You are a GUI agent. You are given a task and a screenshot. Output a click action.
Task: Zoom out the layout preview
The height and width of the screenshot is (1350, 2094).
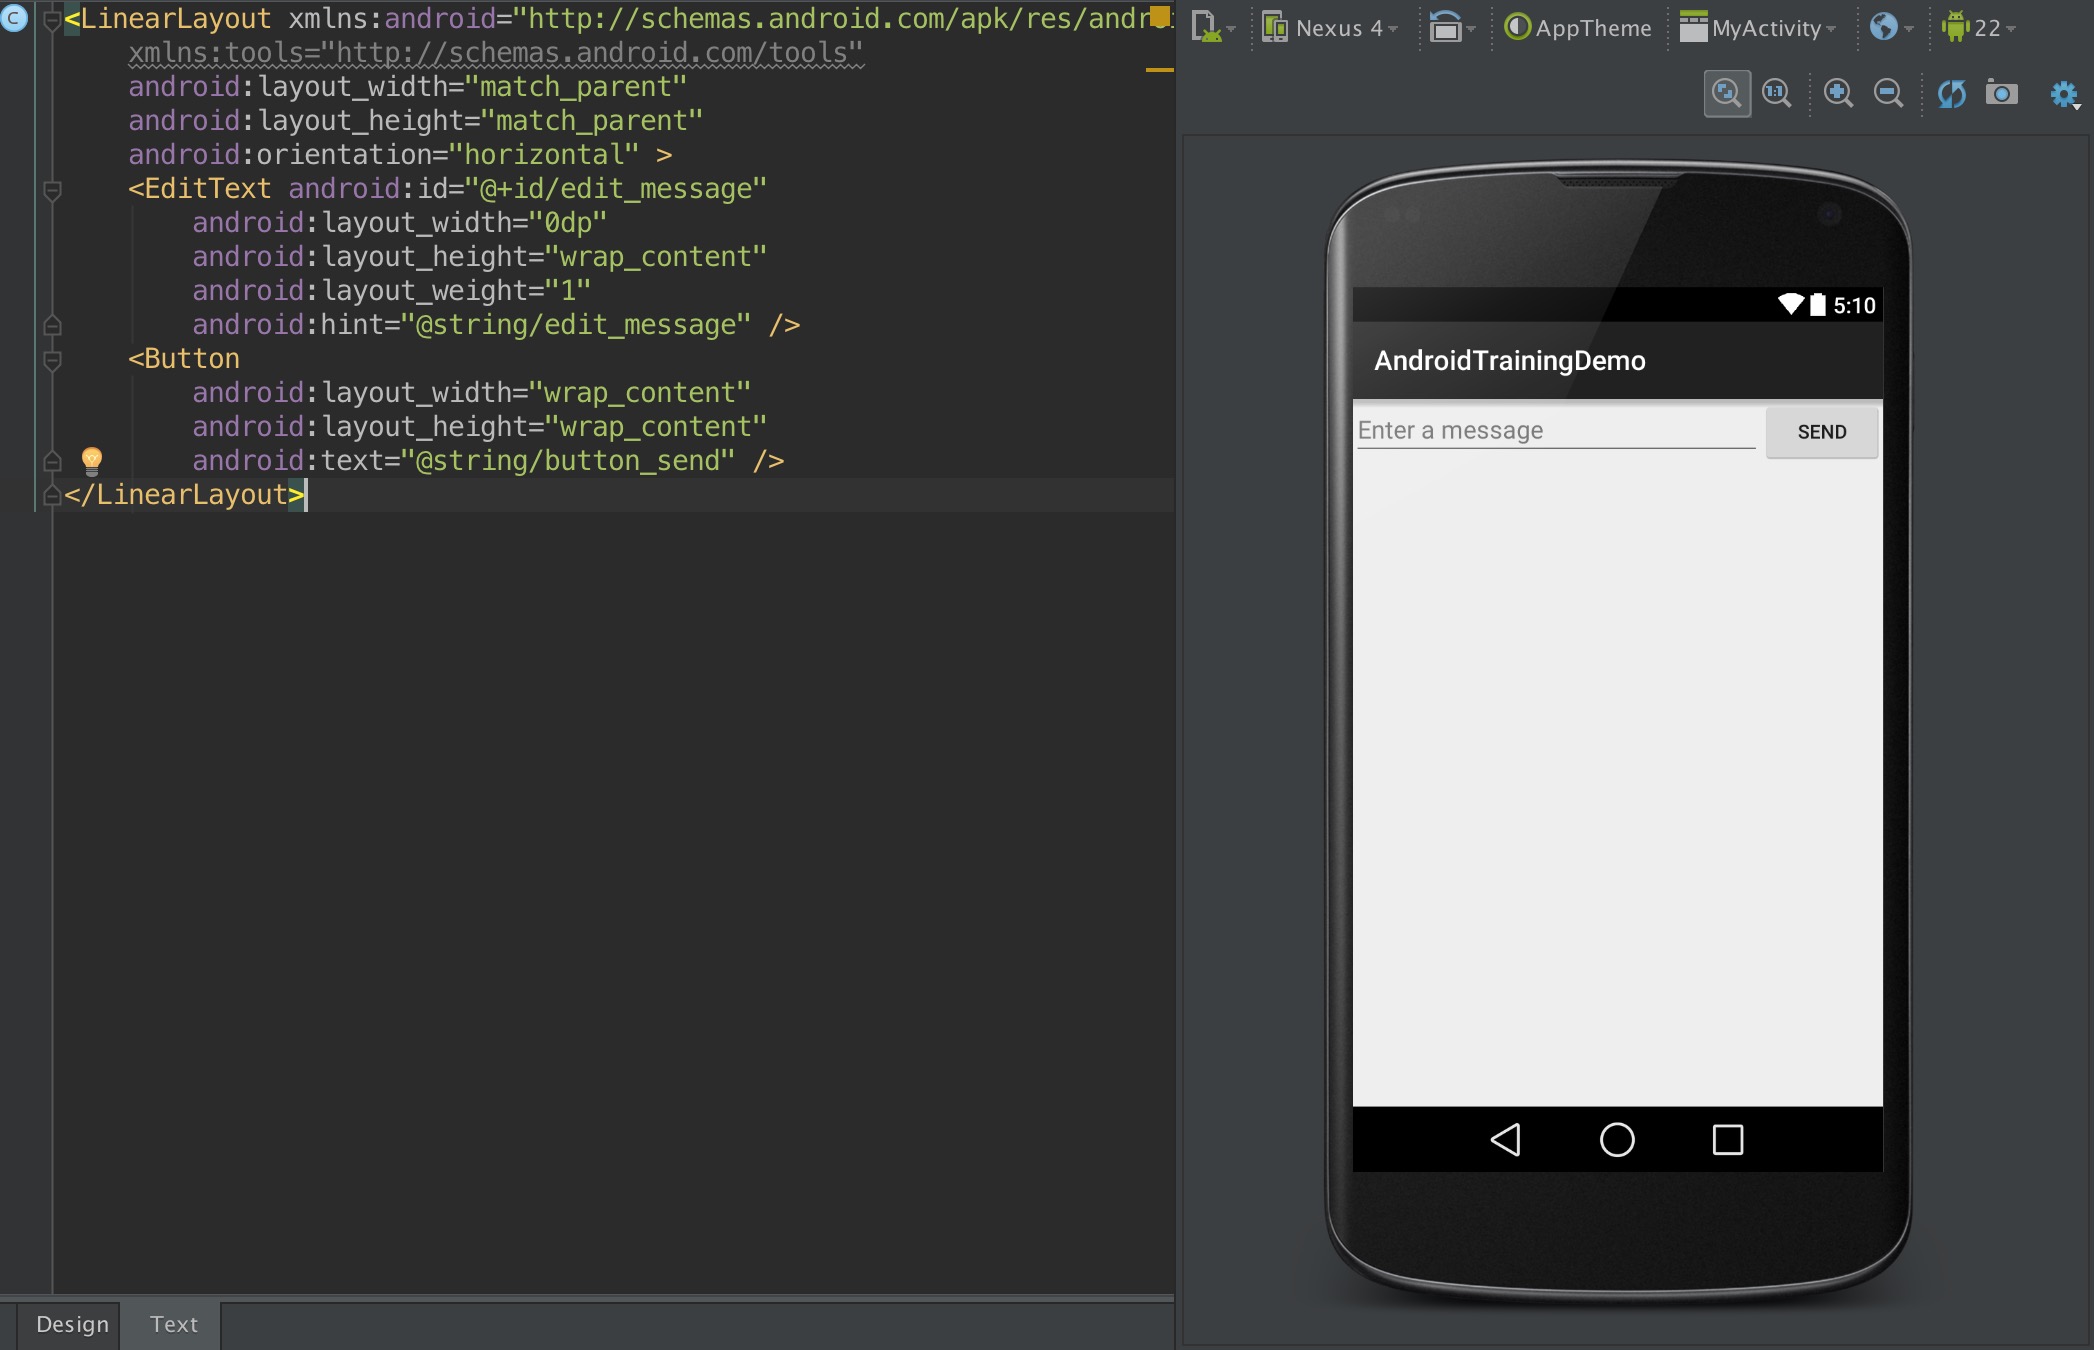1888,94
